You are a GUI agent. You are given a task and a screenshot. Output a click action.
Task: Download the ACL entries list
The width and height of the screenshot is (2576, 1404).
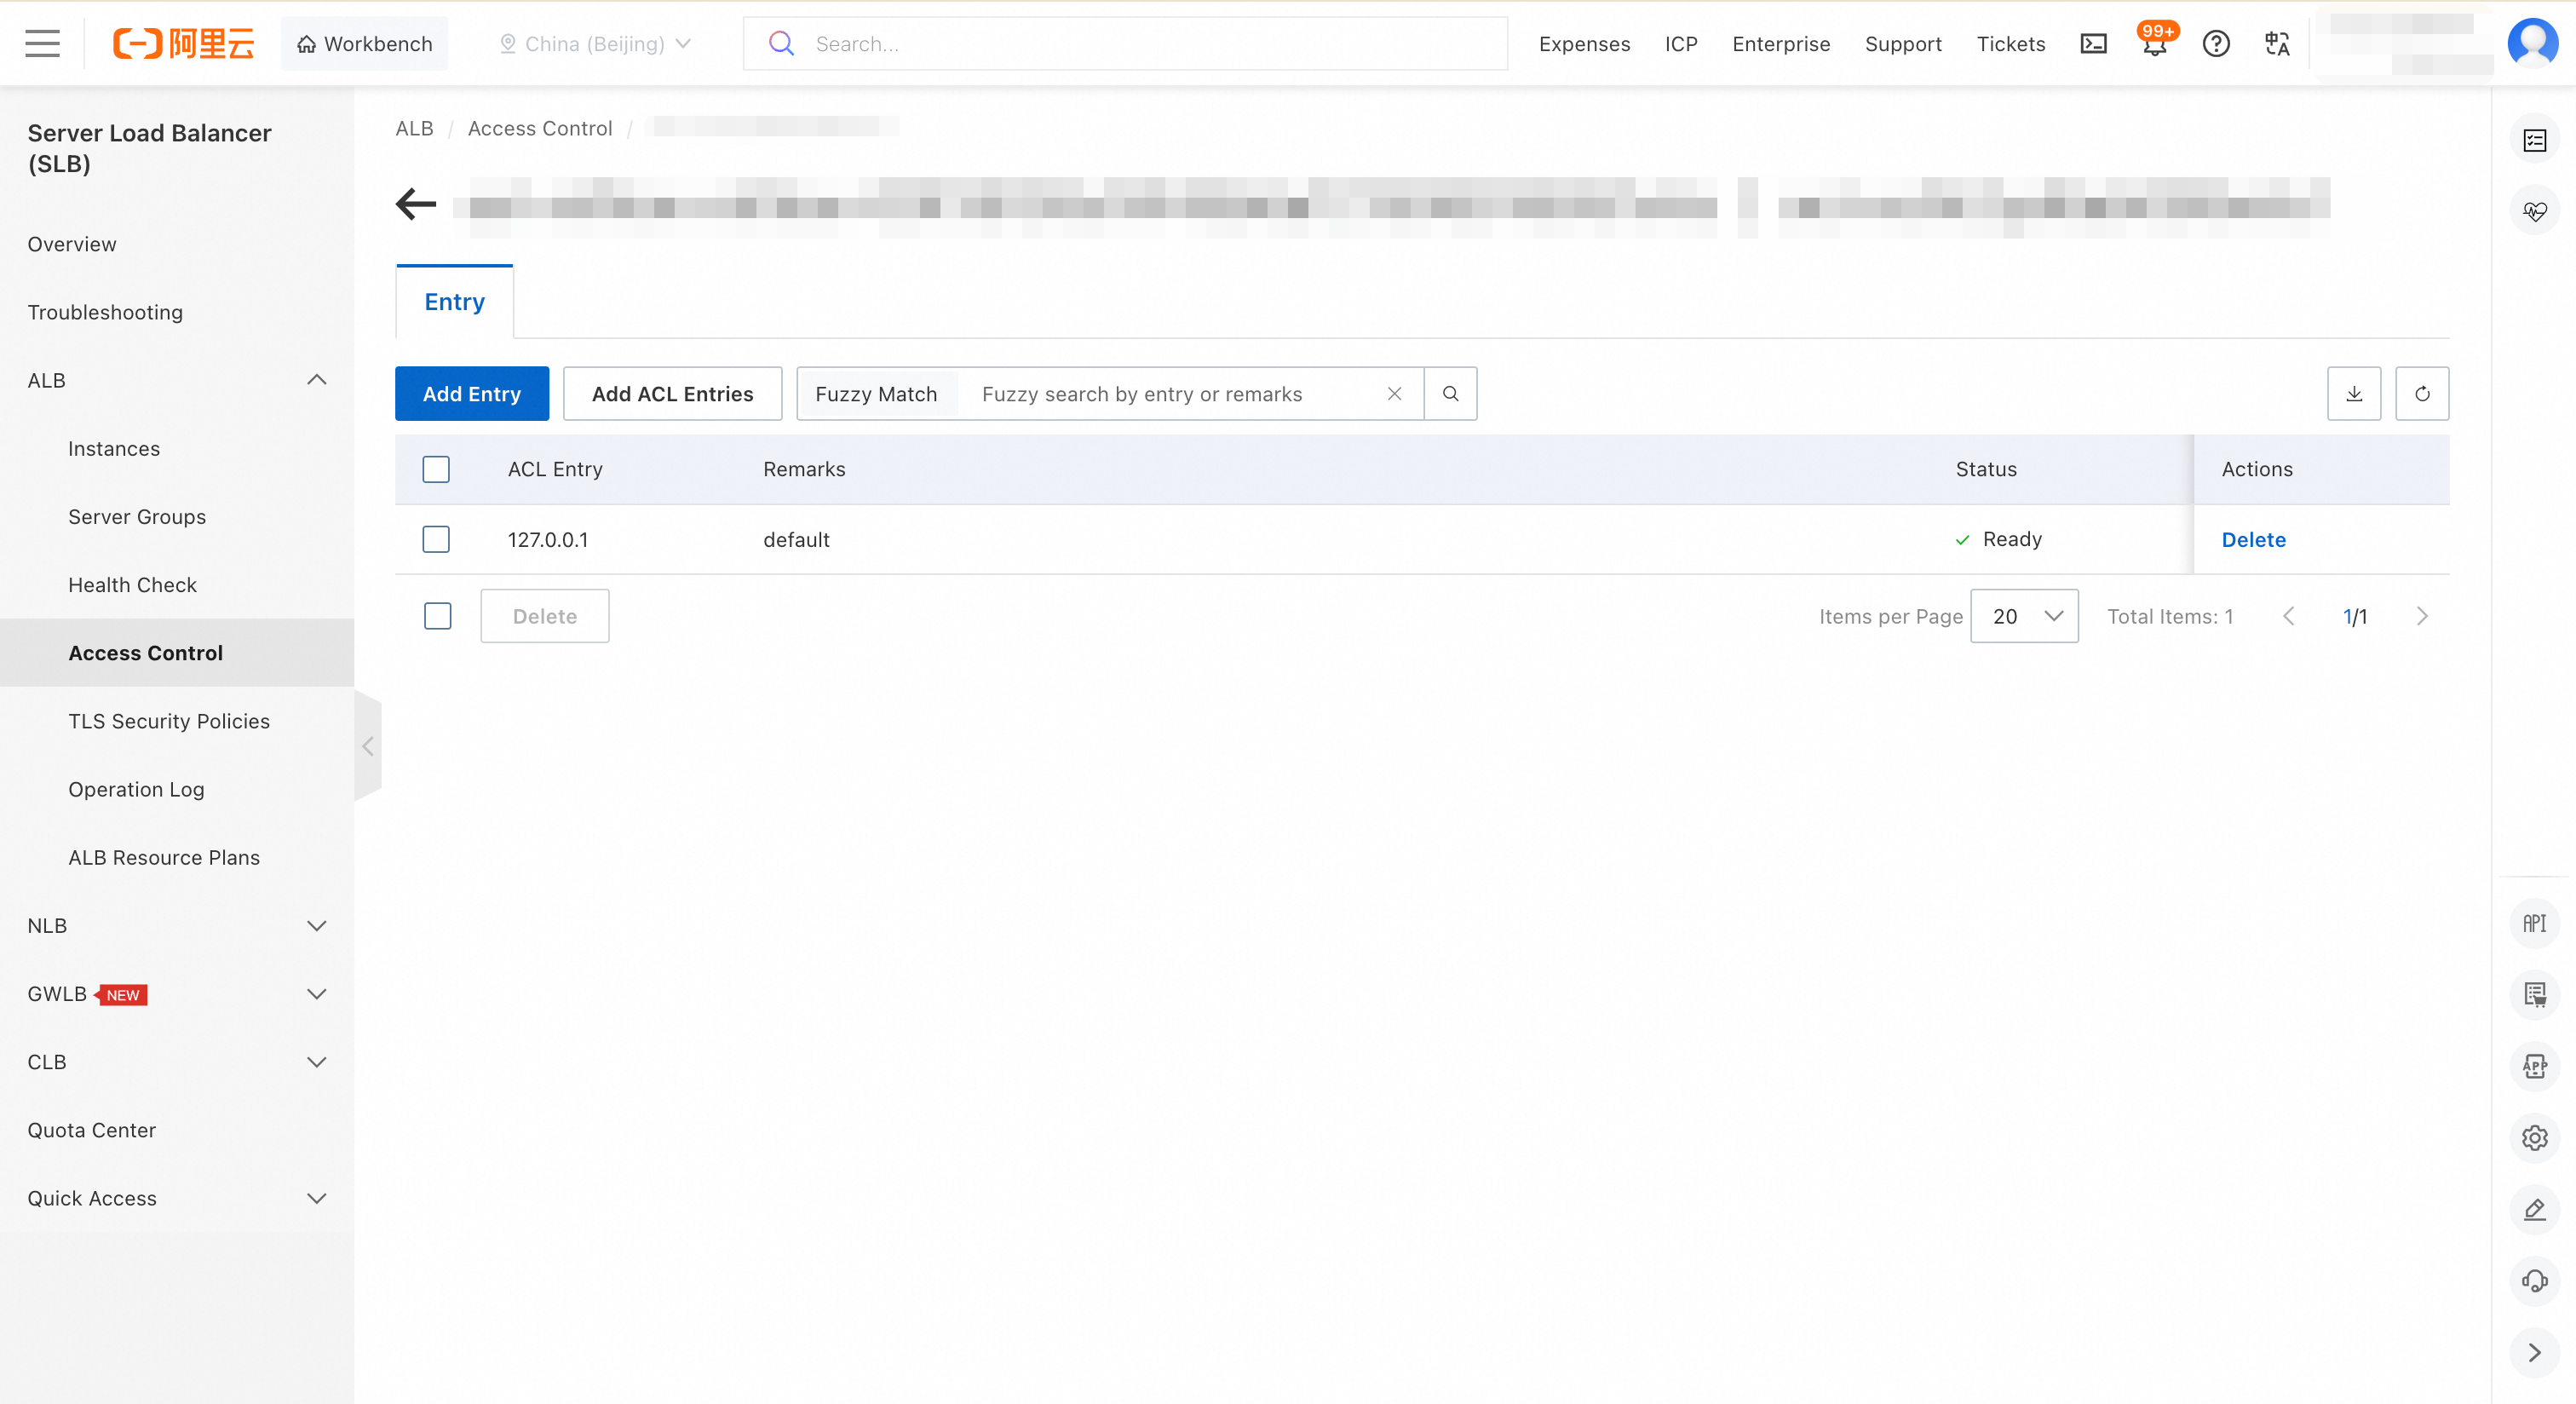[x=2354, y=393]
